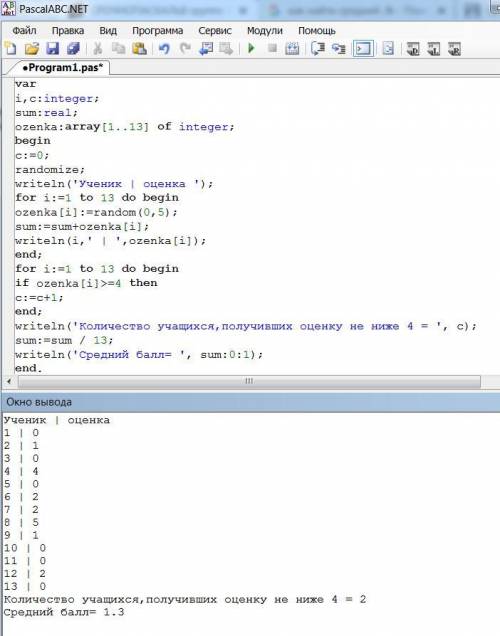
Task: Open the Сервис menu
Action: coord(215,31)
